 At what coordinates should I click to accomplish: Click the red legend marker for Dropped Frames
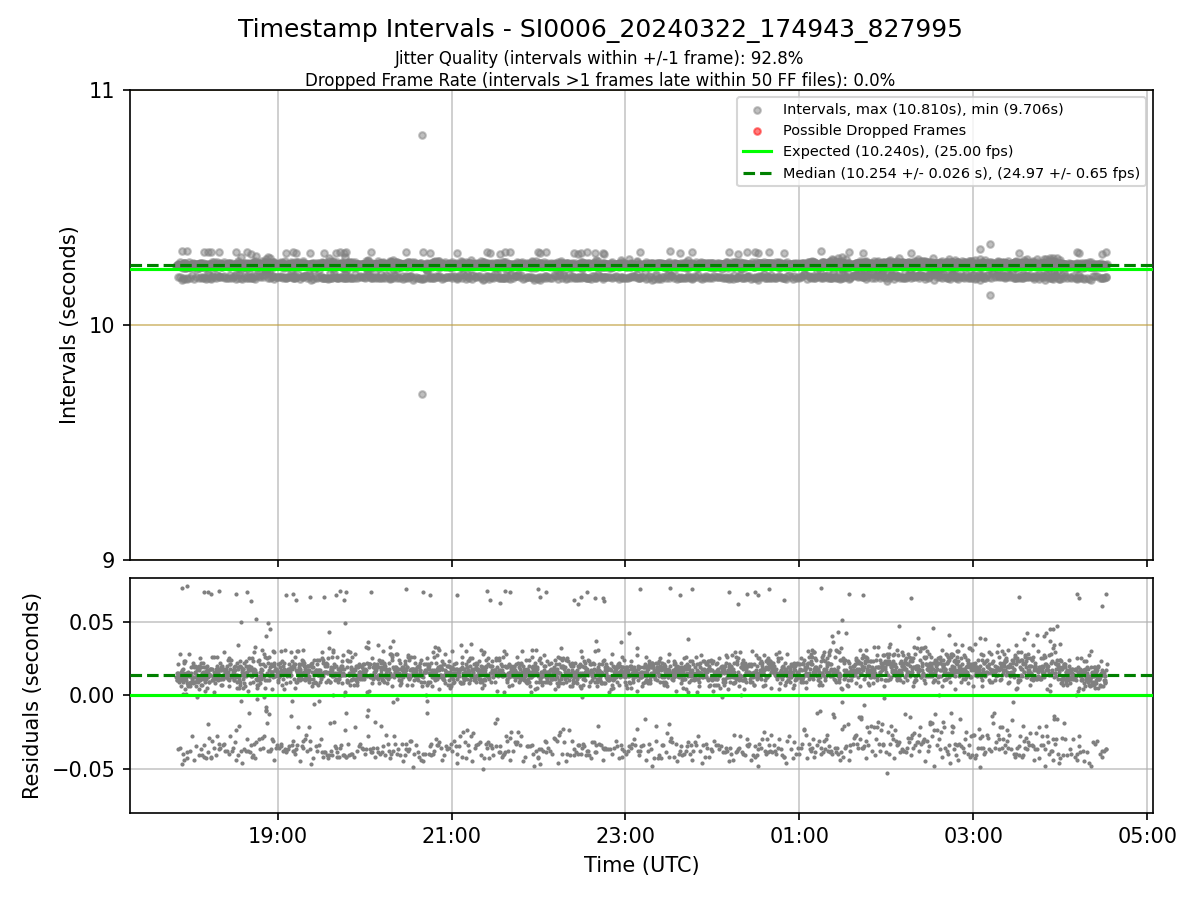(757, 131)
